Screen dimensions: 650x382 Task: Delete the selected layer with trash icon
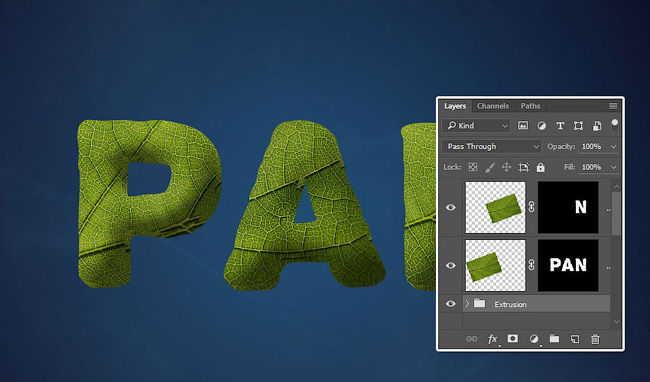pyautogui.click(x=595, y=339)
